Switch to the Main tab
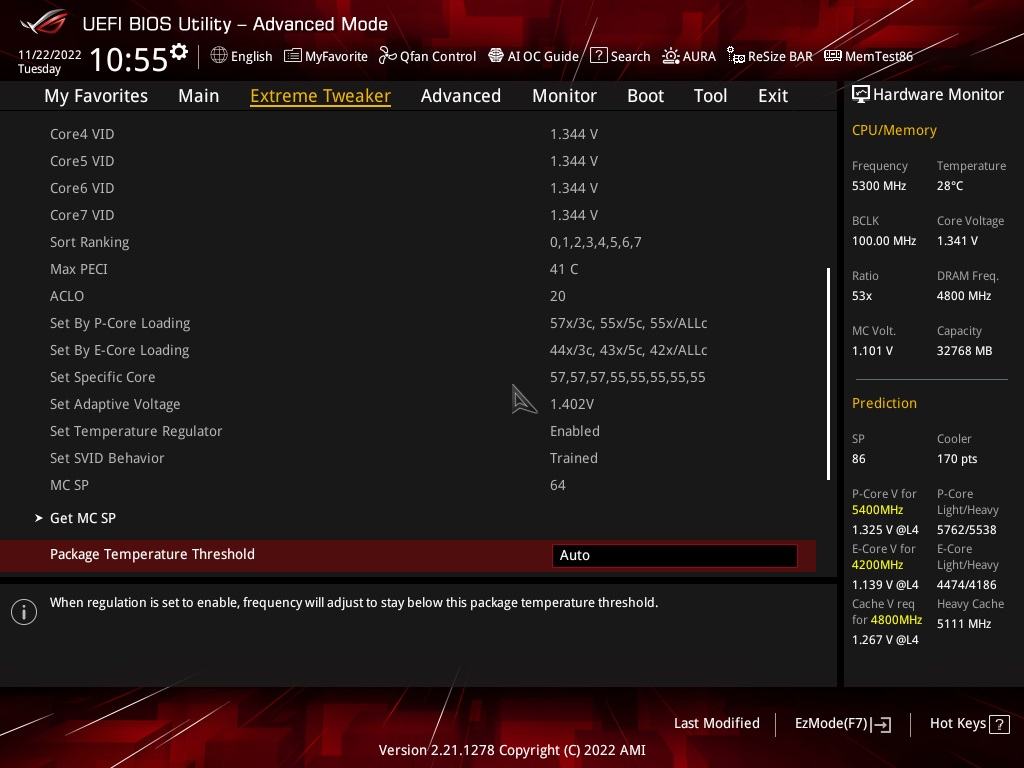This screenshot has width=1024, height=768. point(199,96)
